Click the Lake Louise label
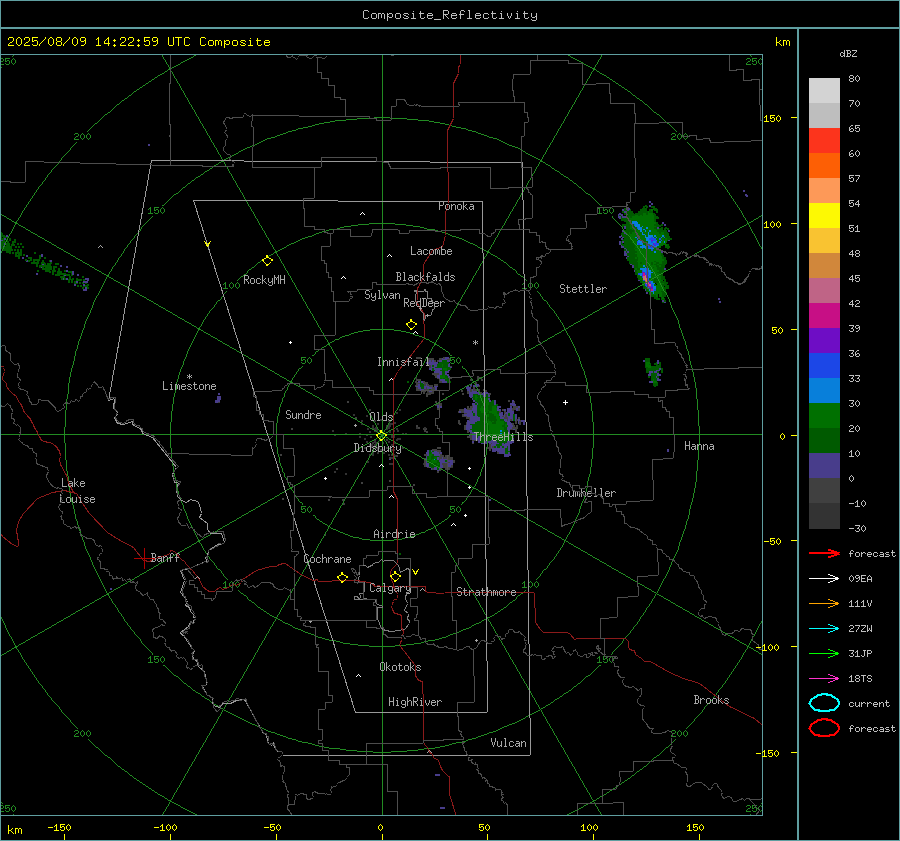 [77, 491]
